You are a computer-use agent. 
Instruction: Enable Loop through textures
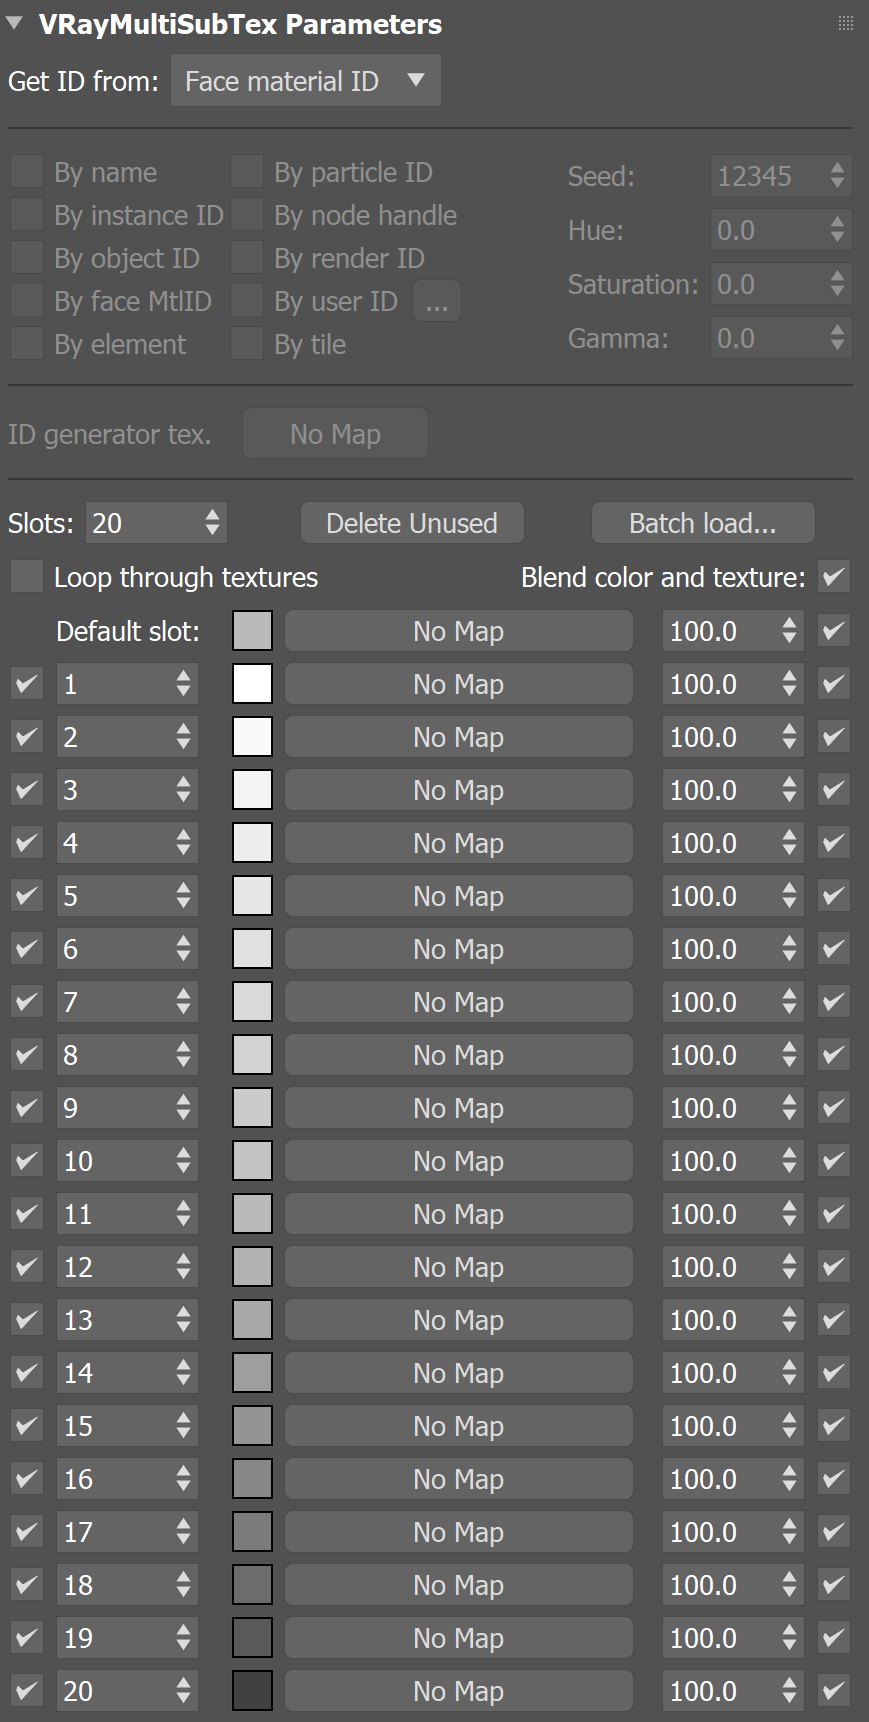[x=26, y=576]
